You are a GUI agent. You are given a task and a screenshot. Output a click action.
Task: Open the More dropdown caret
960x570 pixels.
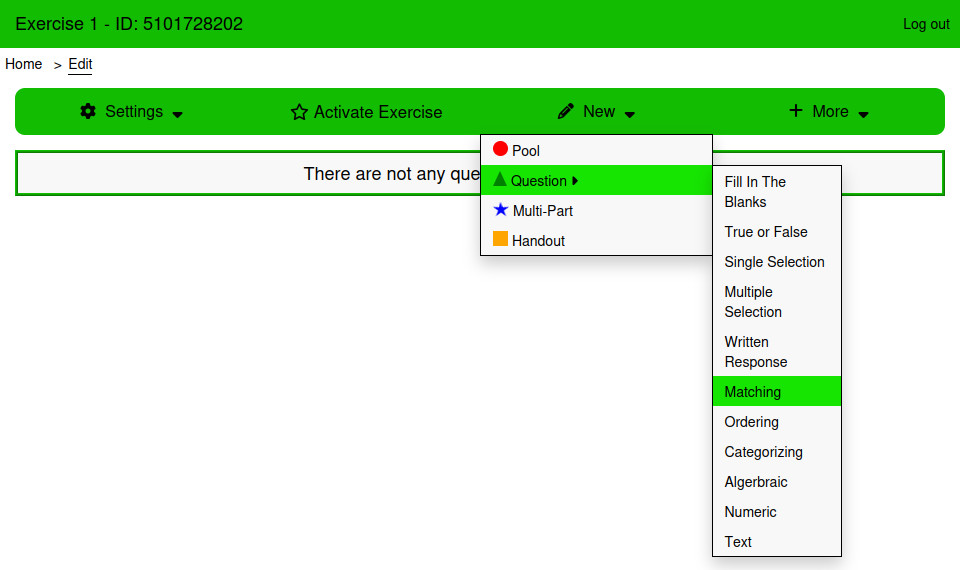point(864,114)
